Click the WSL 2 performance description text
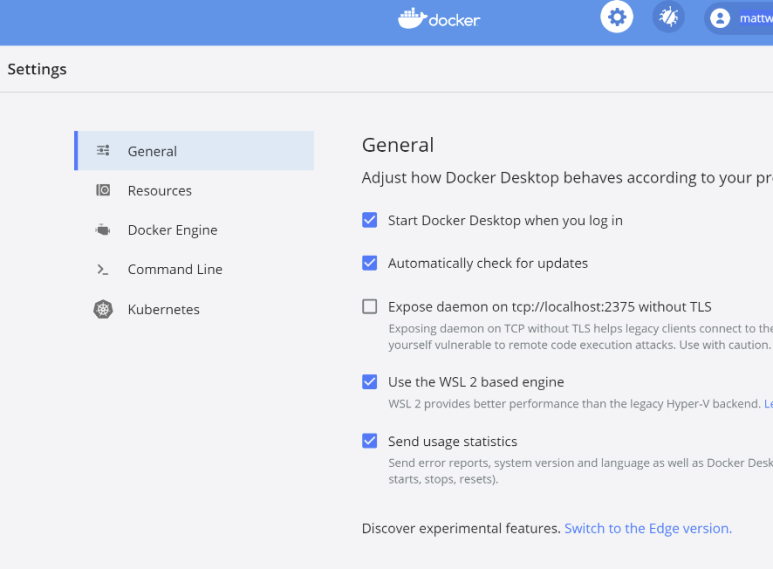The height and width of the screenshot is (569, 773). (575, 404)
